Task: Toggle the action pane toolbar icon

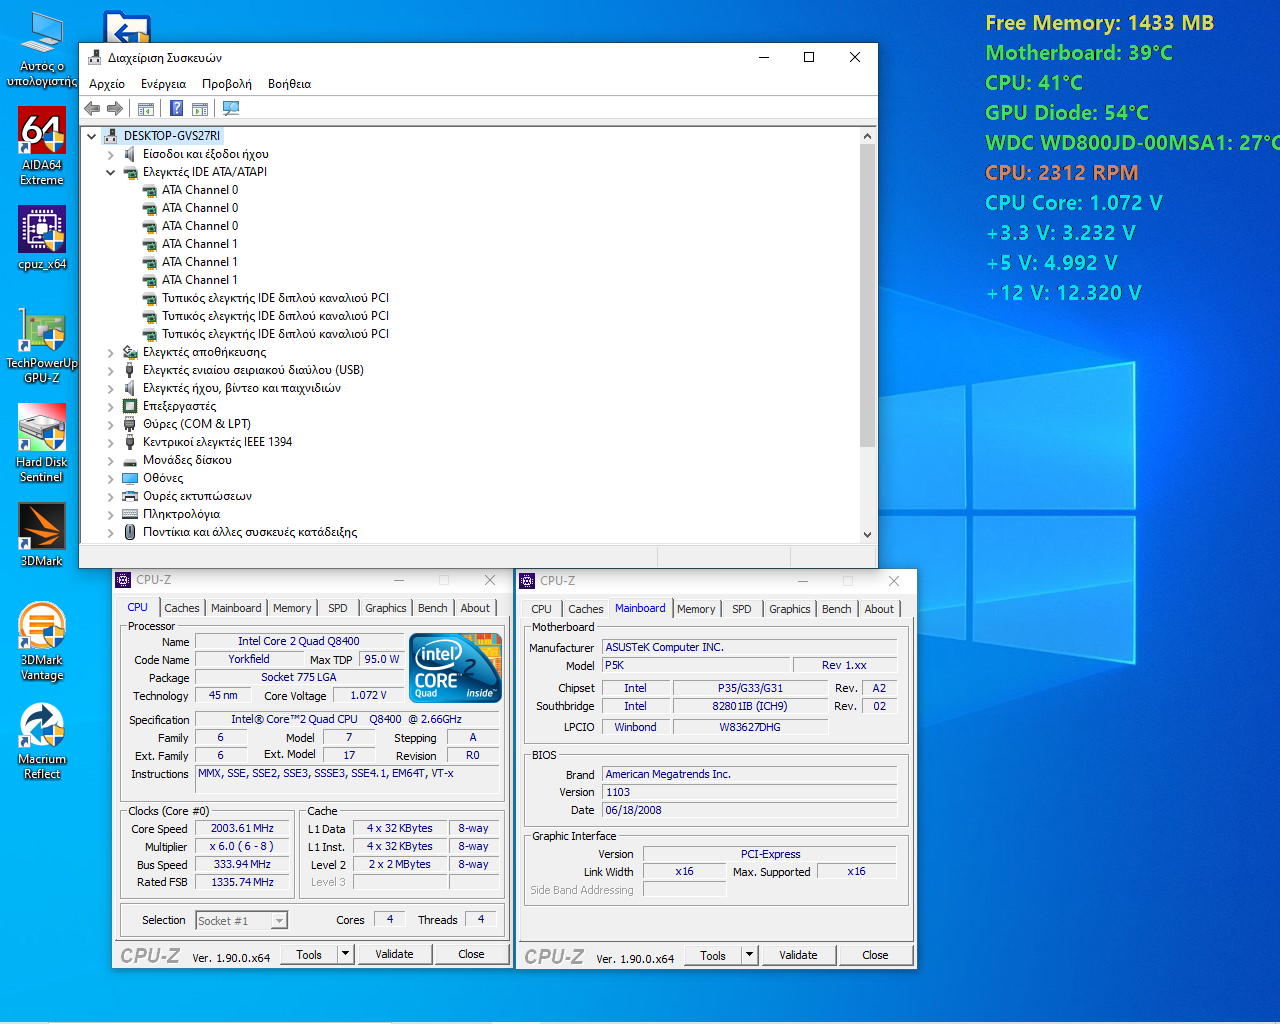Action: 200,108
